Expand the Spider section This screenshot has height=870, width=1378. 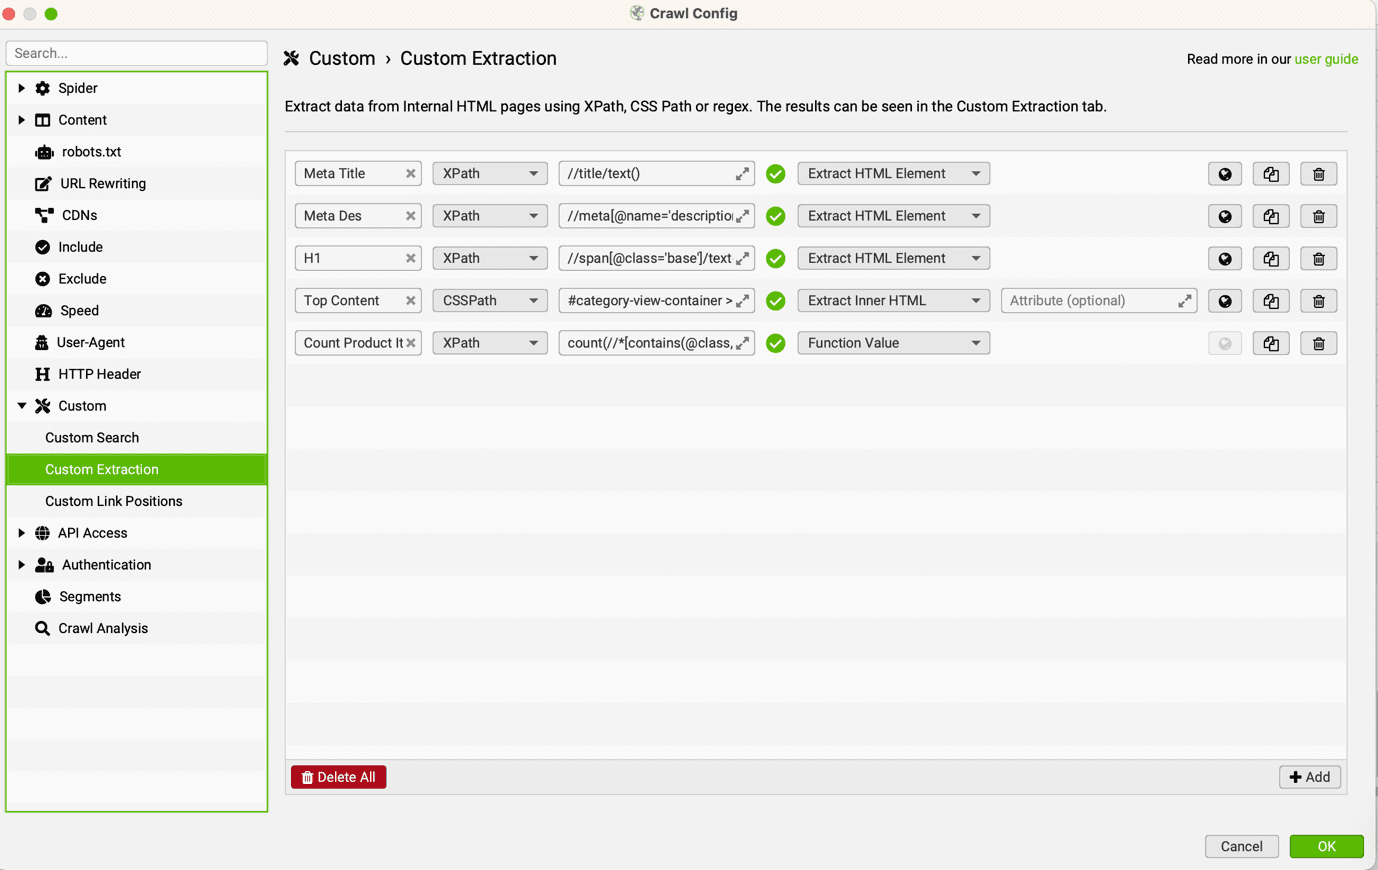click(20, 88)
